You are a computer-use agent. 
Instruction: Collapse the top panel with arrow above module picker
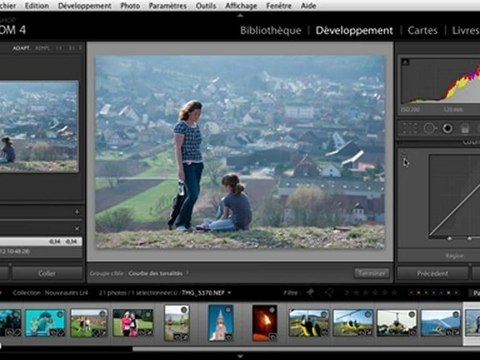[x=240, y=15]
